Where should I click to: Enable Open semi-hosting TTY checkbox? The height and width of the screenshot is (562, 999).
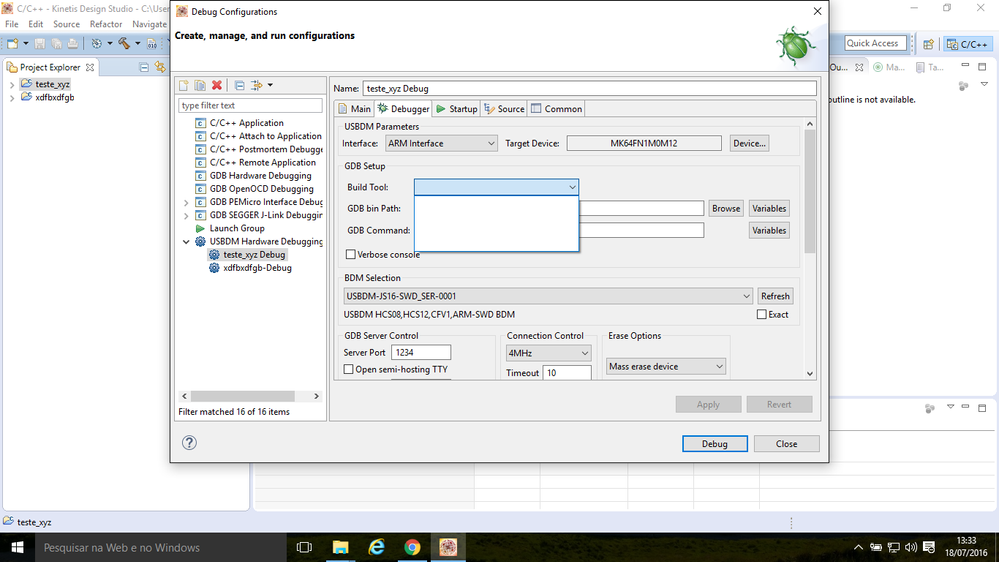tap(349, 369)
